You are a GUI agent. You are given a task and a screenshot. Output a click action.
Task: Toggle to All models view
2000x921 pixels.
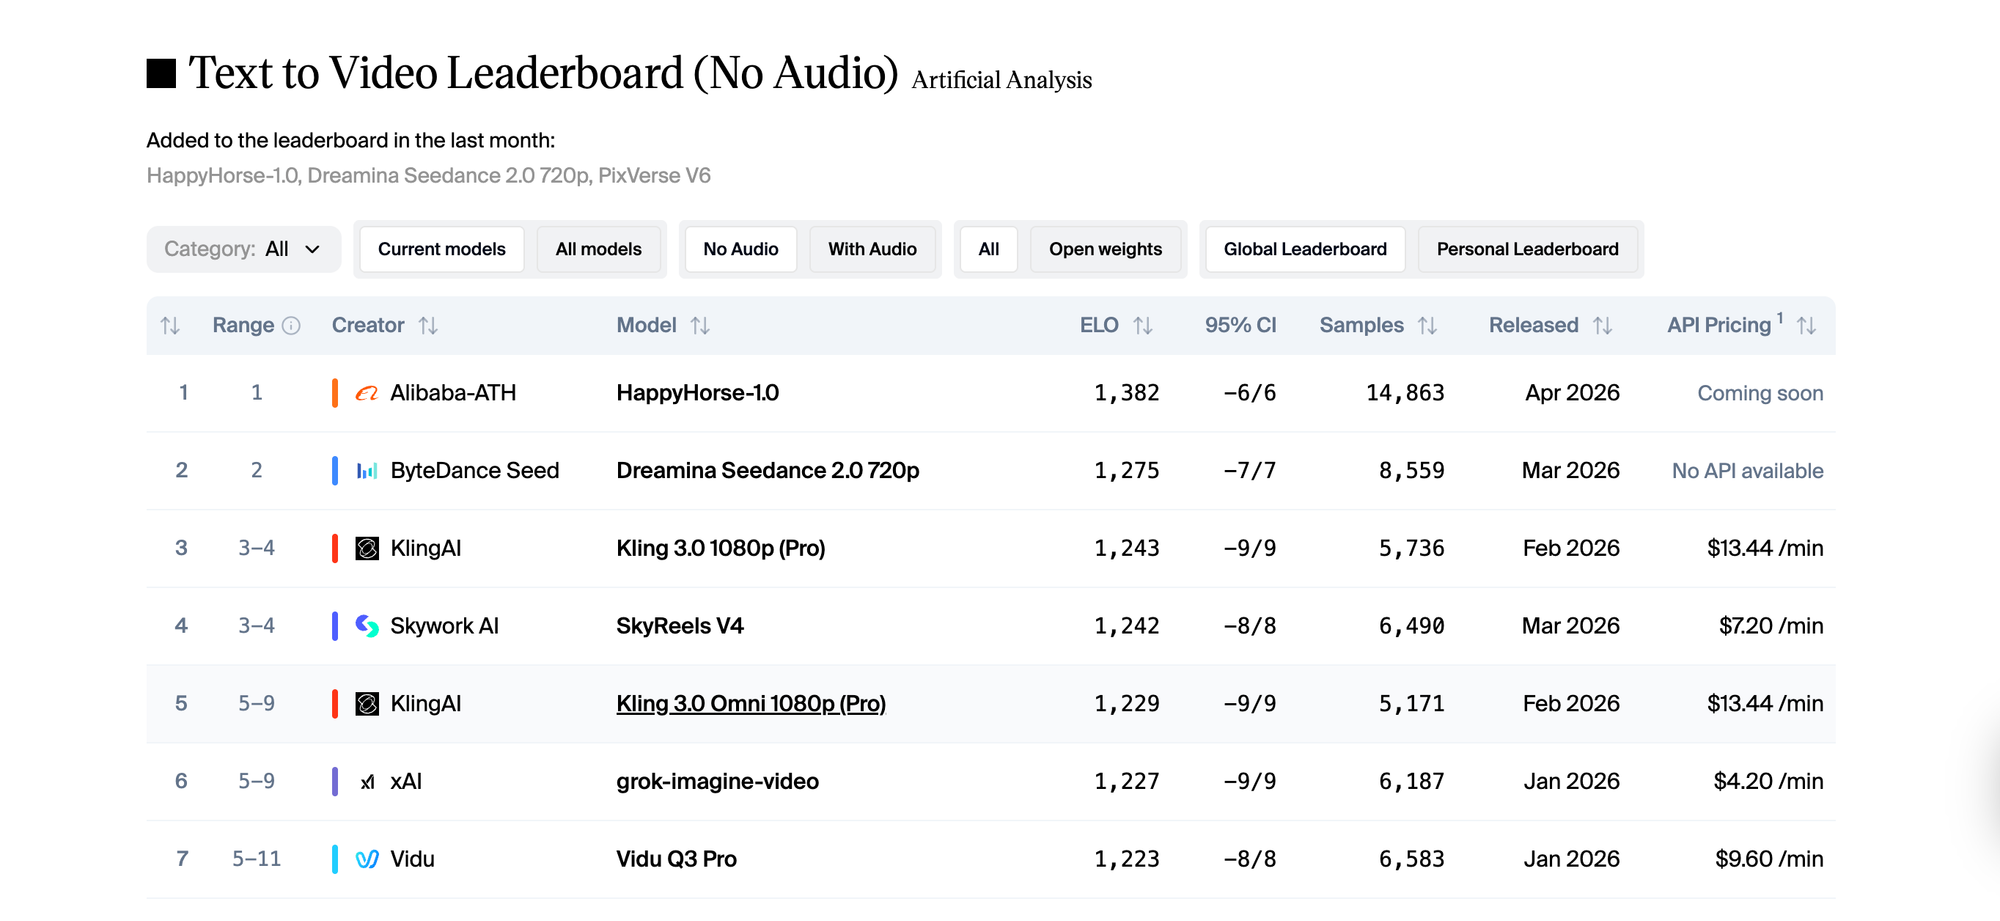coord(599,249)
